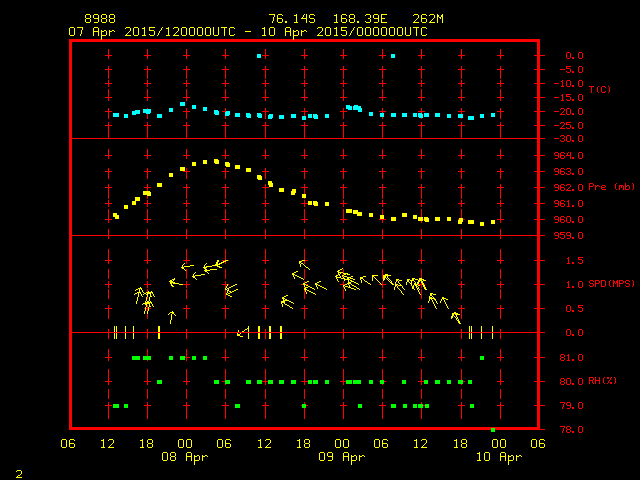The image size is (640, 480).
Task: Click the Pre (mb) pressure axis title
Action: pyautogui.click(x=611, y=187)
